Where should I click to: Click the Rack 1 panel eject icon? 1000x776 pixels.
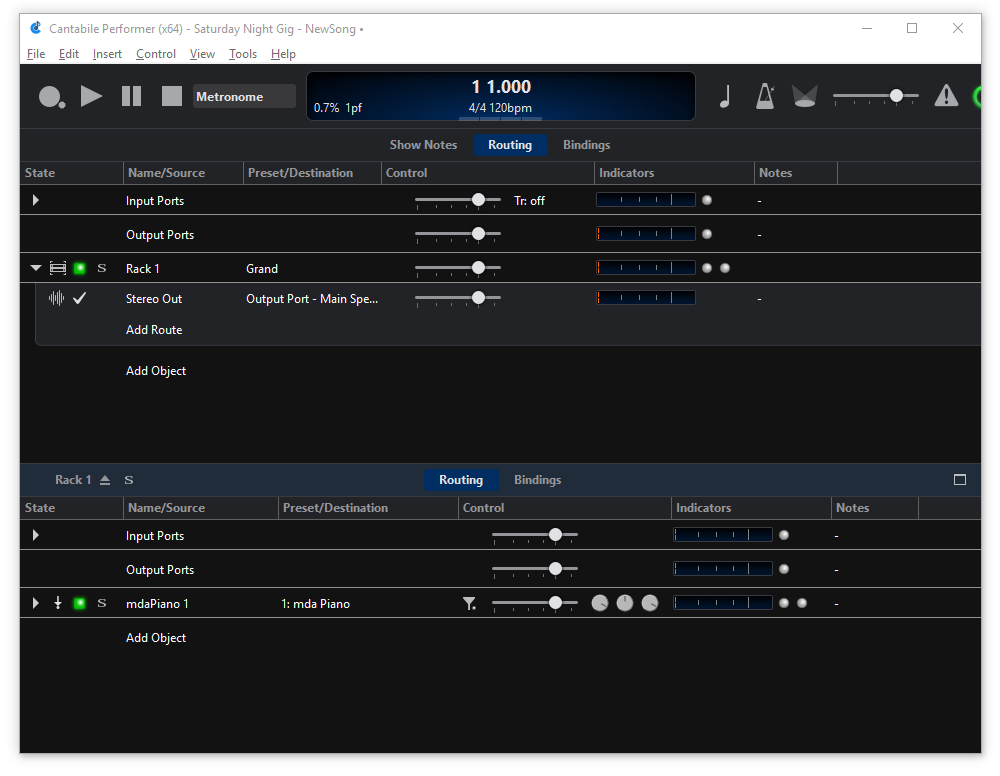pos(105,480)
